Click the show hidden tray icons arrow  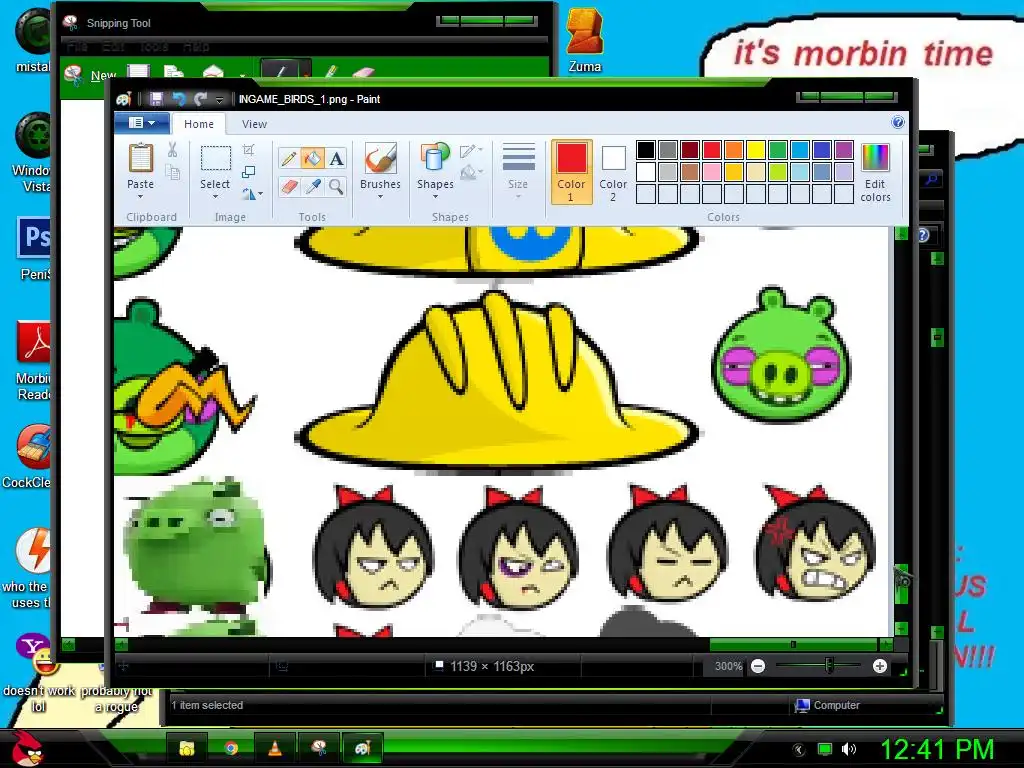pos(799,750)
